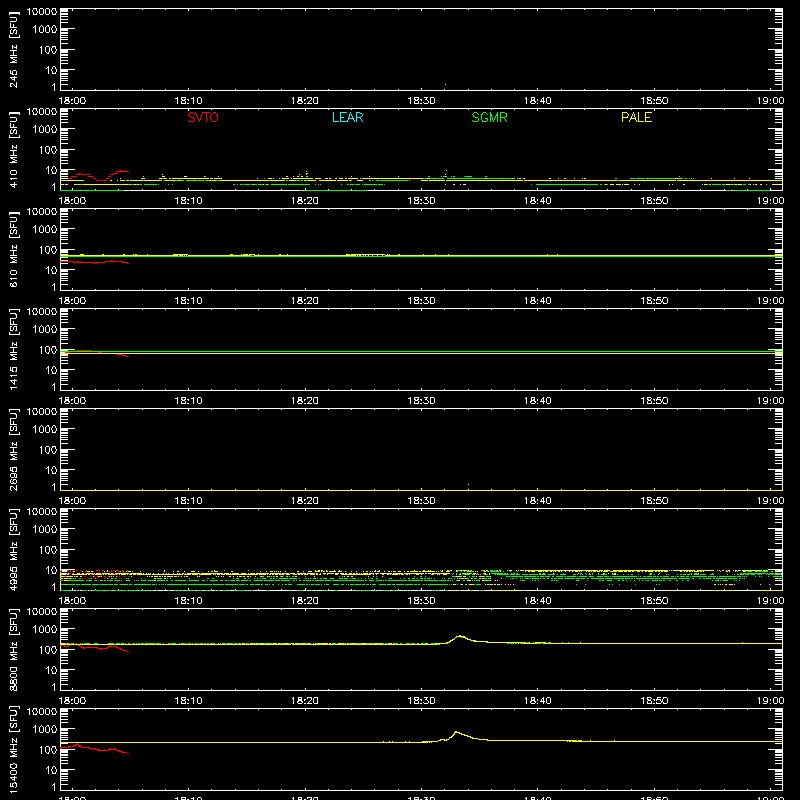Click the 18:00 tick of the 8800 MHz plot
This screenshot has width=800, height=800.
tap(72, 701)
